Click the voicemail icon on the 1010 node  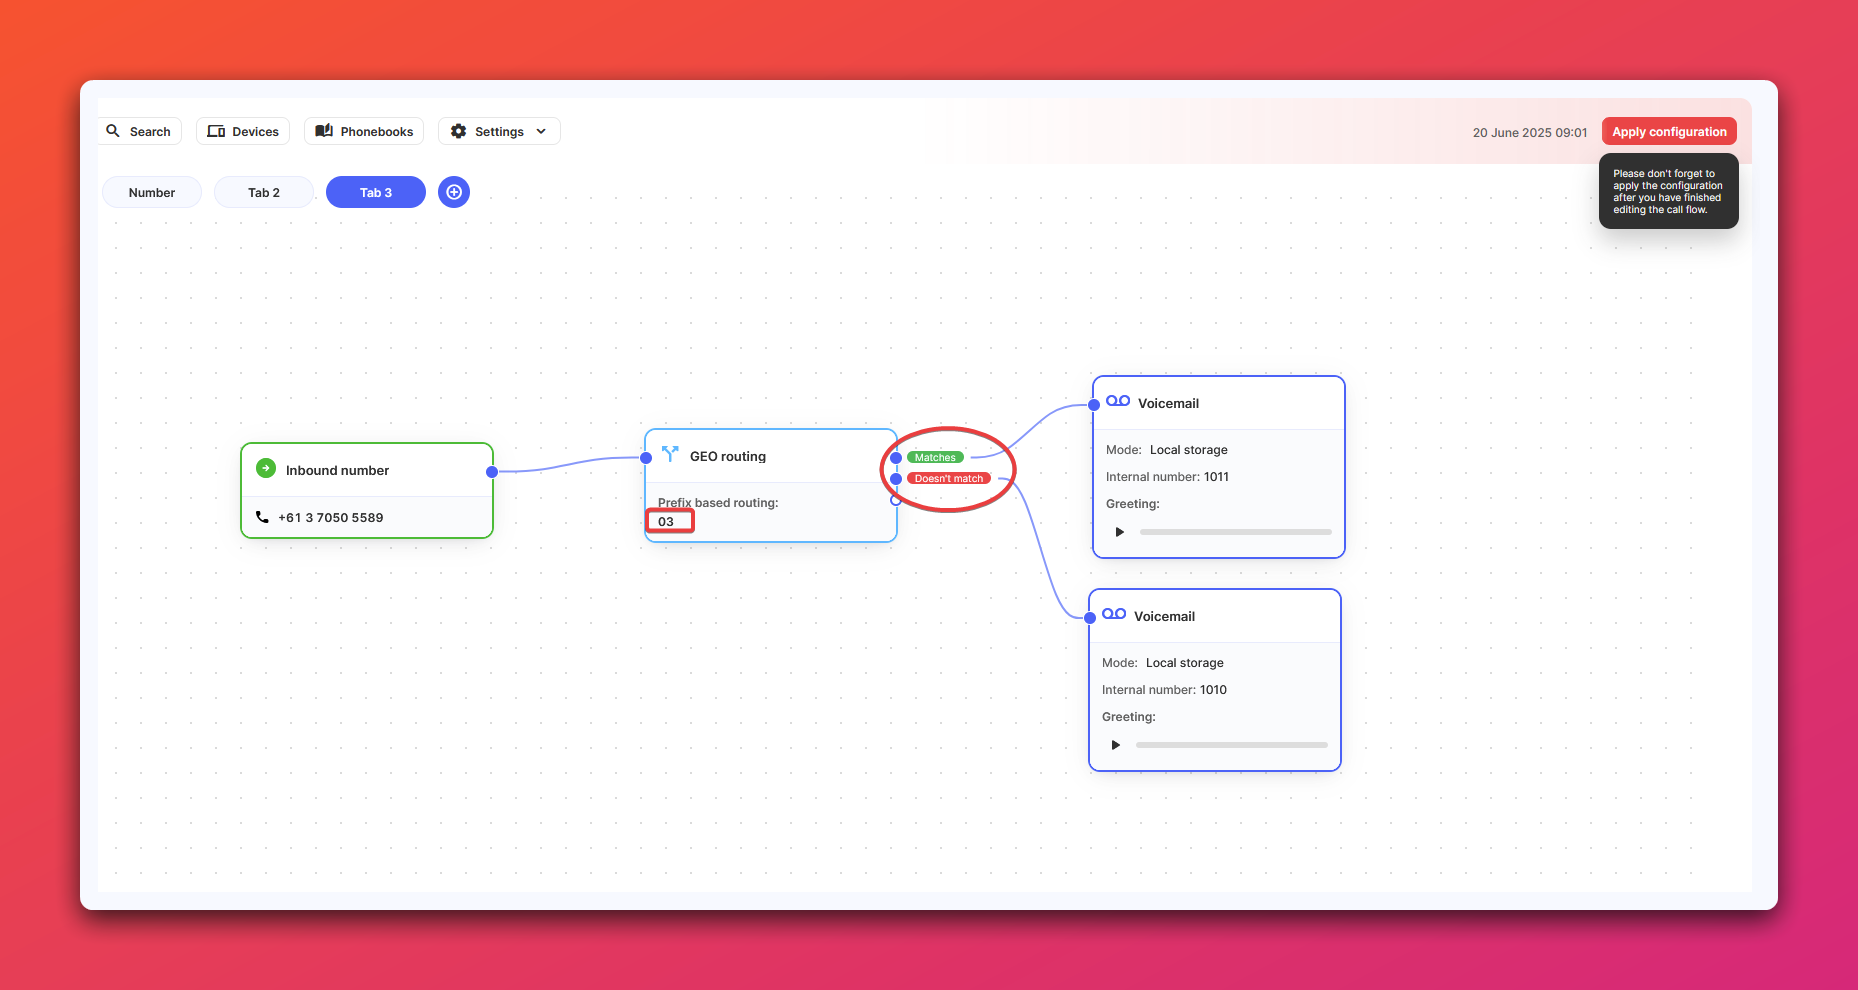(x=1114, y=614)
